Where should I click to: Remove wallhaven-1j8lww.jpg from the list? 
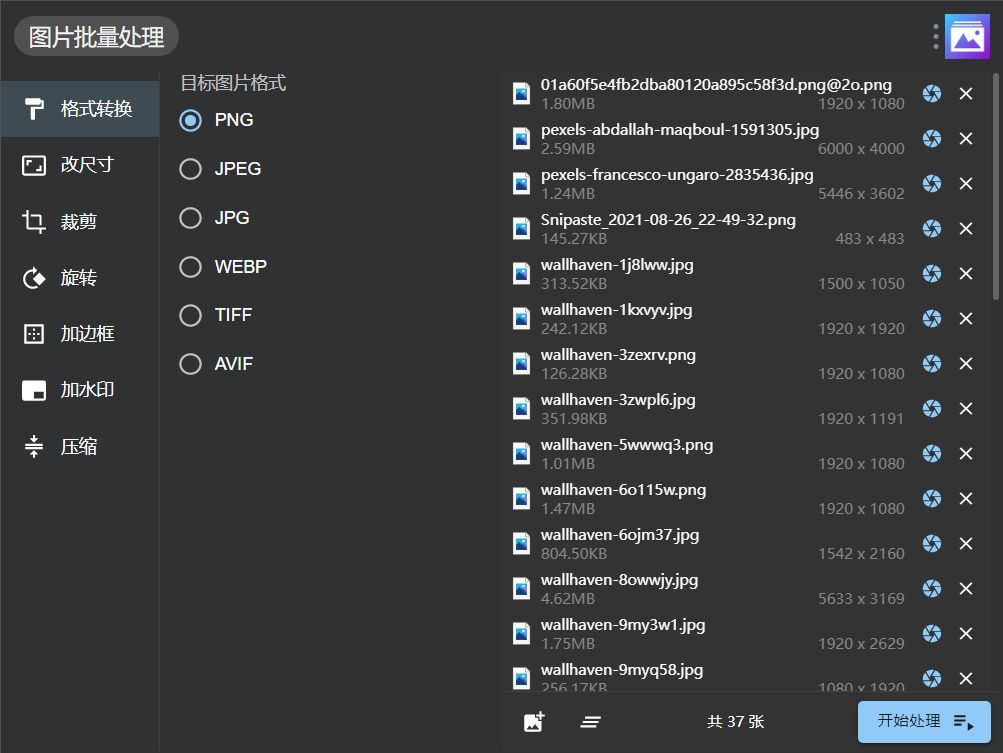(966, 274)
